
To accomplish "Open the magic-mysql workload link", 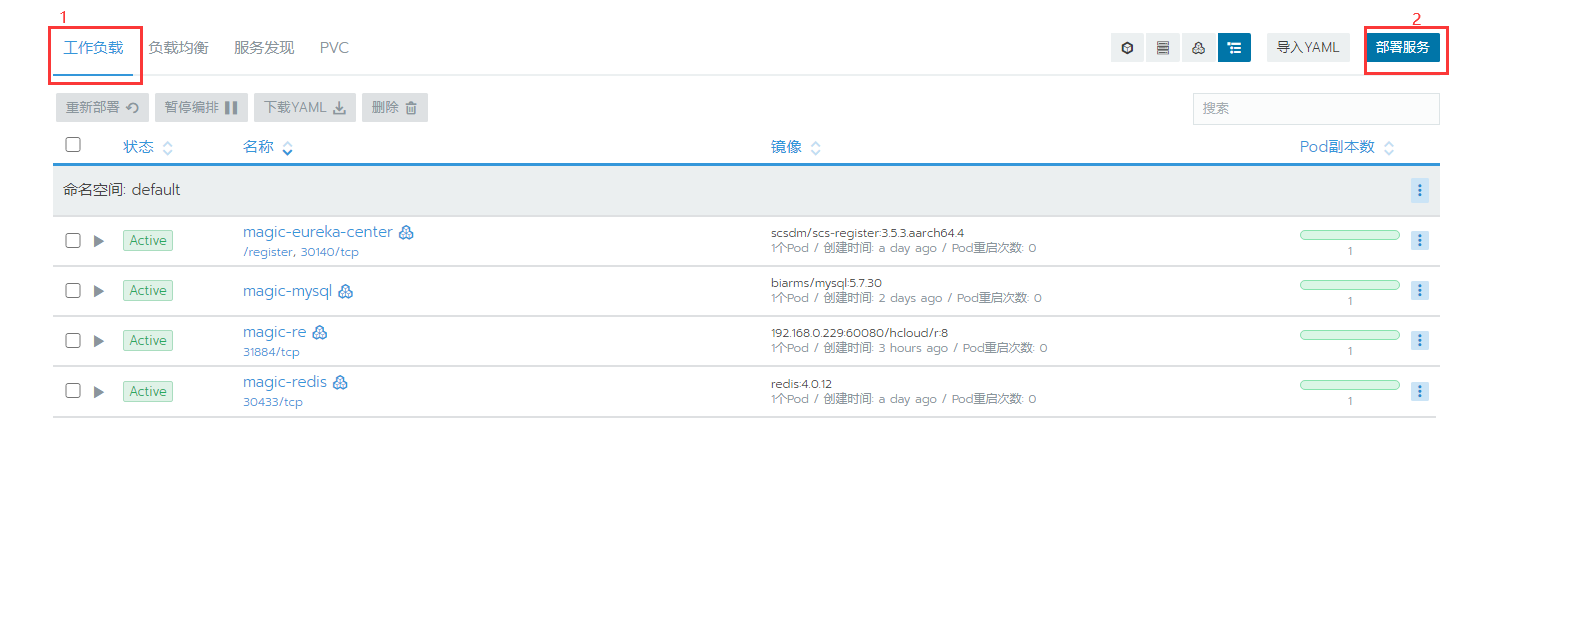I will click(x=287, y=291).
